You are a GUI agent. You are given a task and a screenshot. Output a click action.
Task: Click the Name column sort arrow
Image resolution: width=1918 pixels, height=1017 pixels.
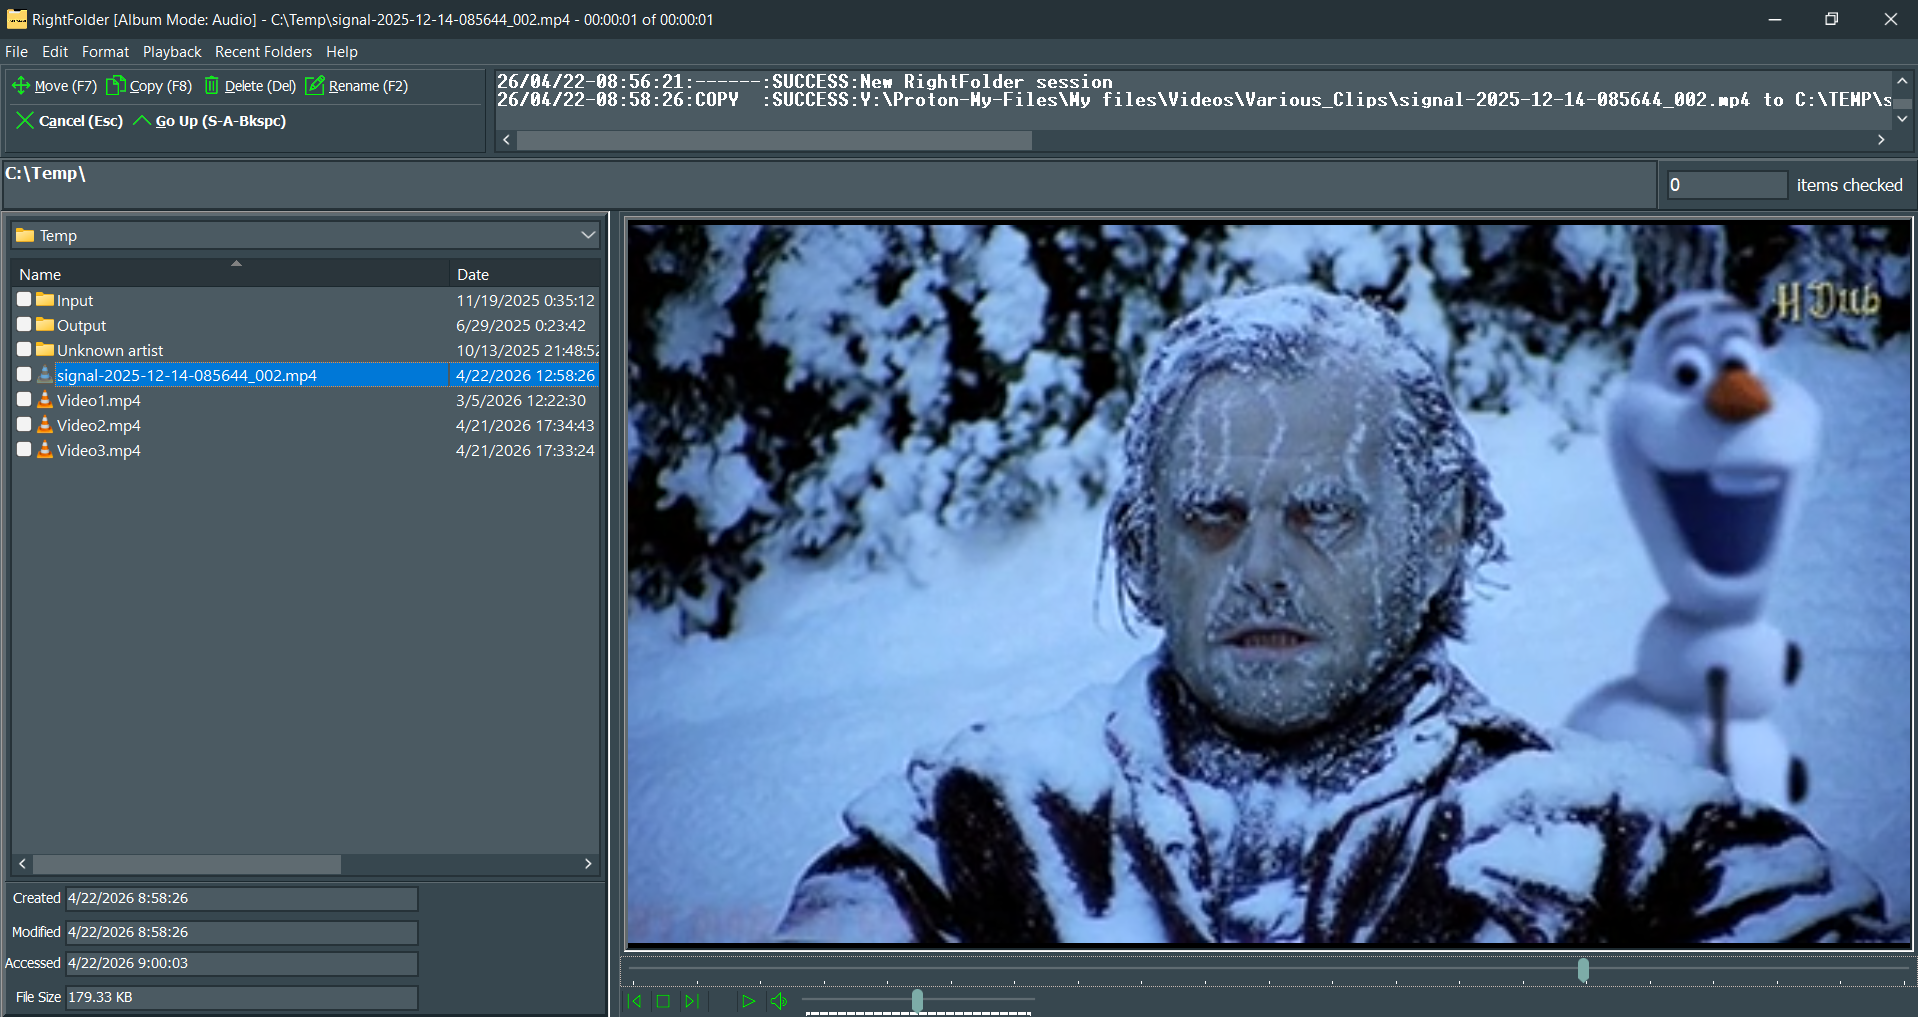coord(236,263)
